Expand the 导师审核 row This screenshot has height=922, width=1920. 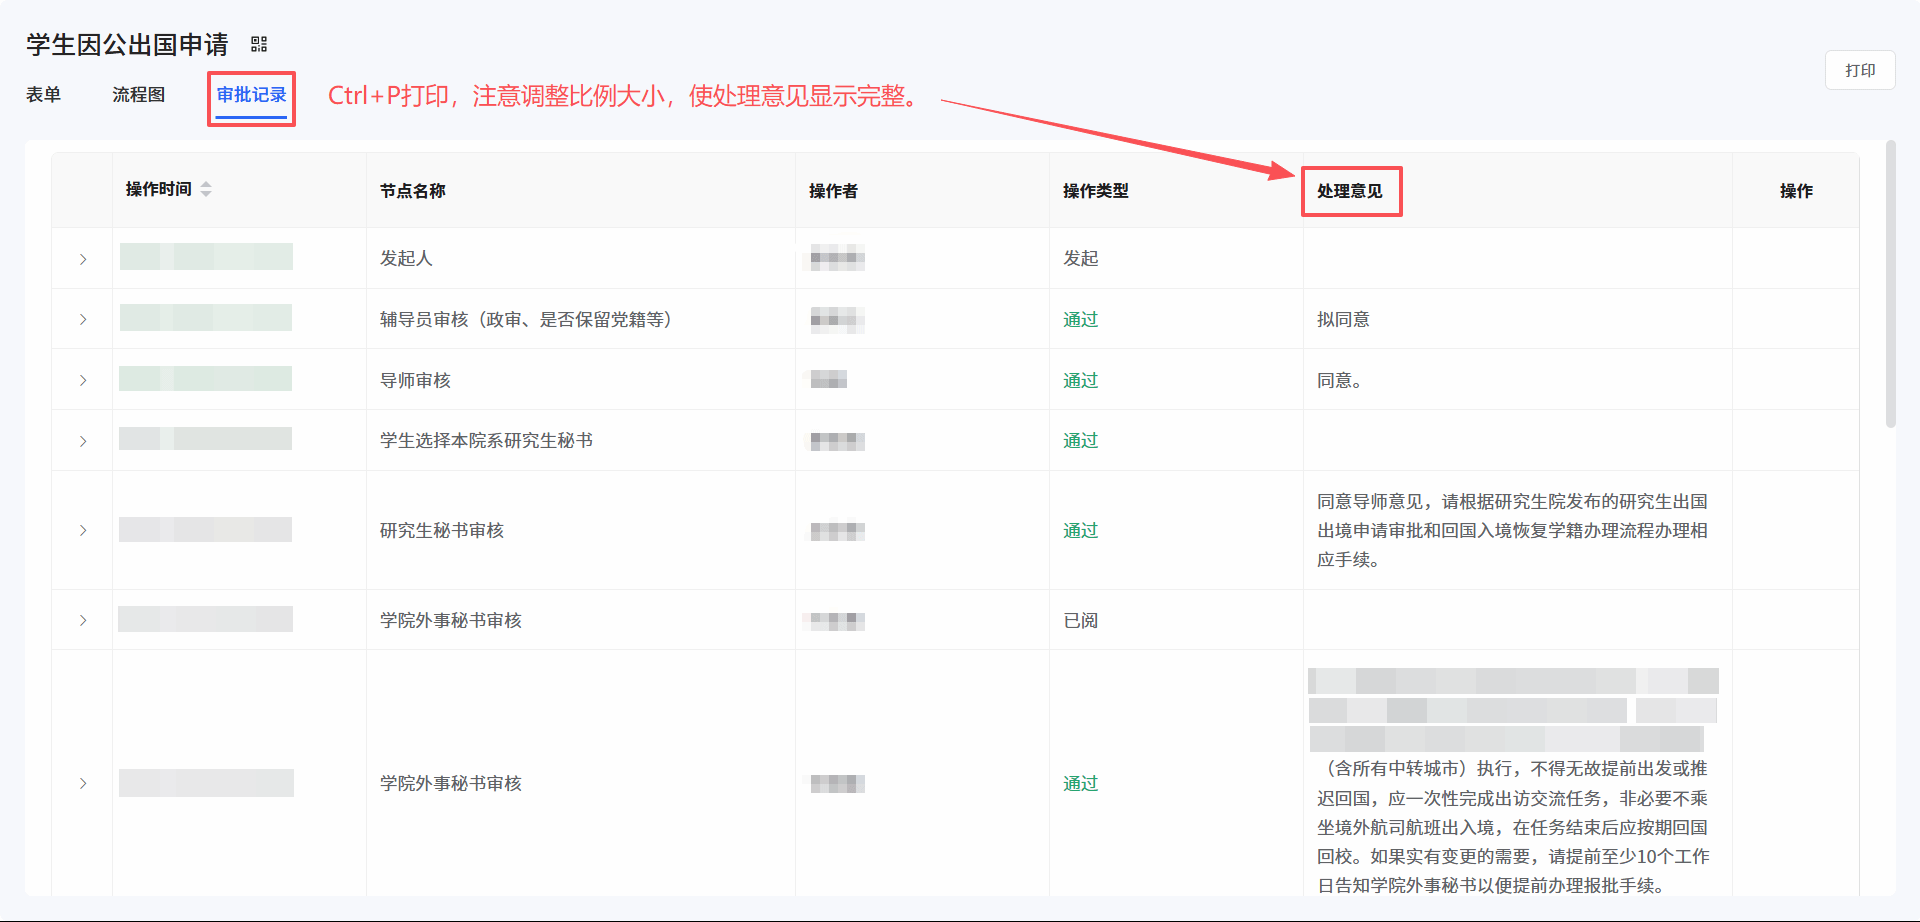pyautogui.click(x=83, y=380)
